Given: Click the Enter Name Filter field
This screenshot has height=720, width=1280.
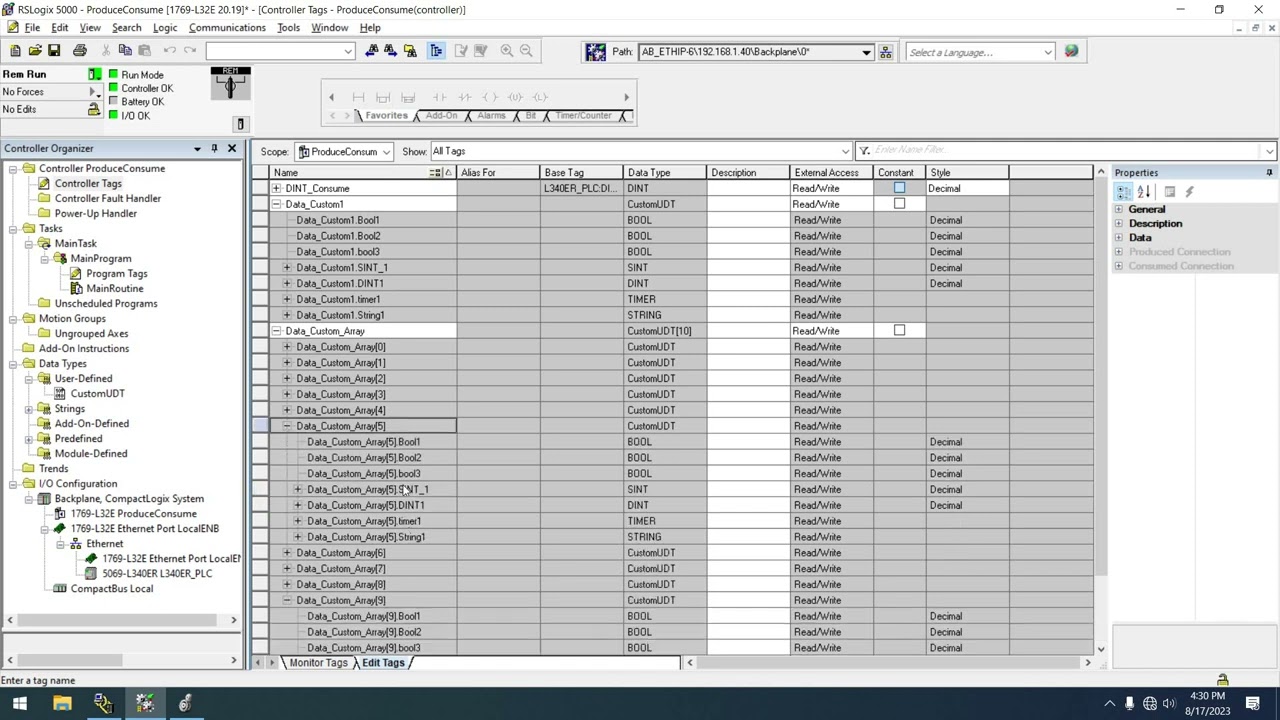Looking at the screenshot, I should (1068, 151).
